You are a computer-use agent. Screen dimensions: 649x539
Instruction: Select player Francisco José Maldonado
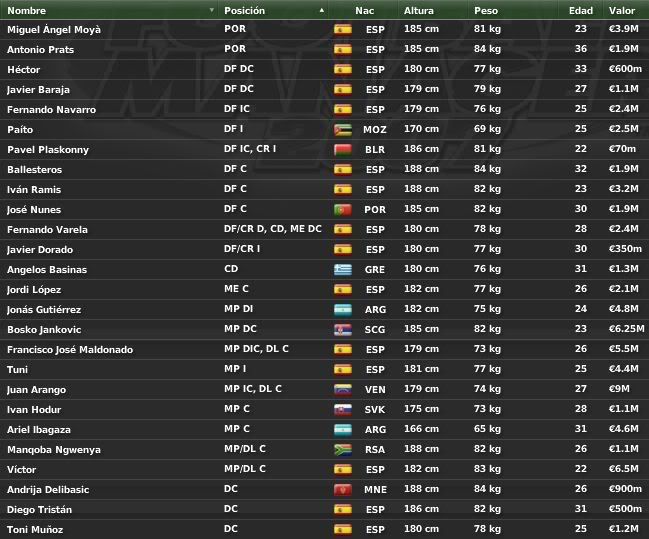[x=70, y=350]
